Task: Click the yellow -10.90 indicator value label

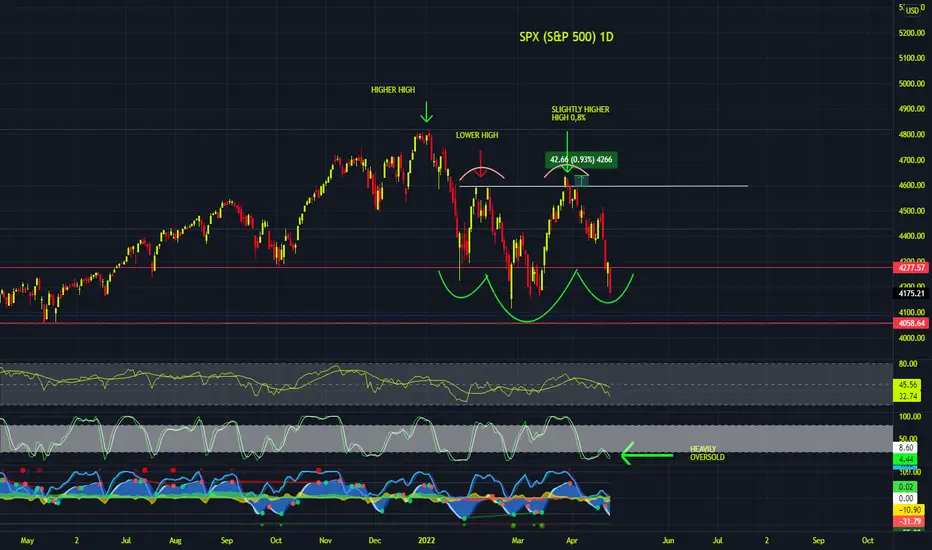Action: (x=909, y=510)
